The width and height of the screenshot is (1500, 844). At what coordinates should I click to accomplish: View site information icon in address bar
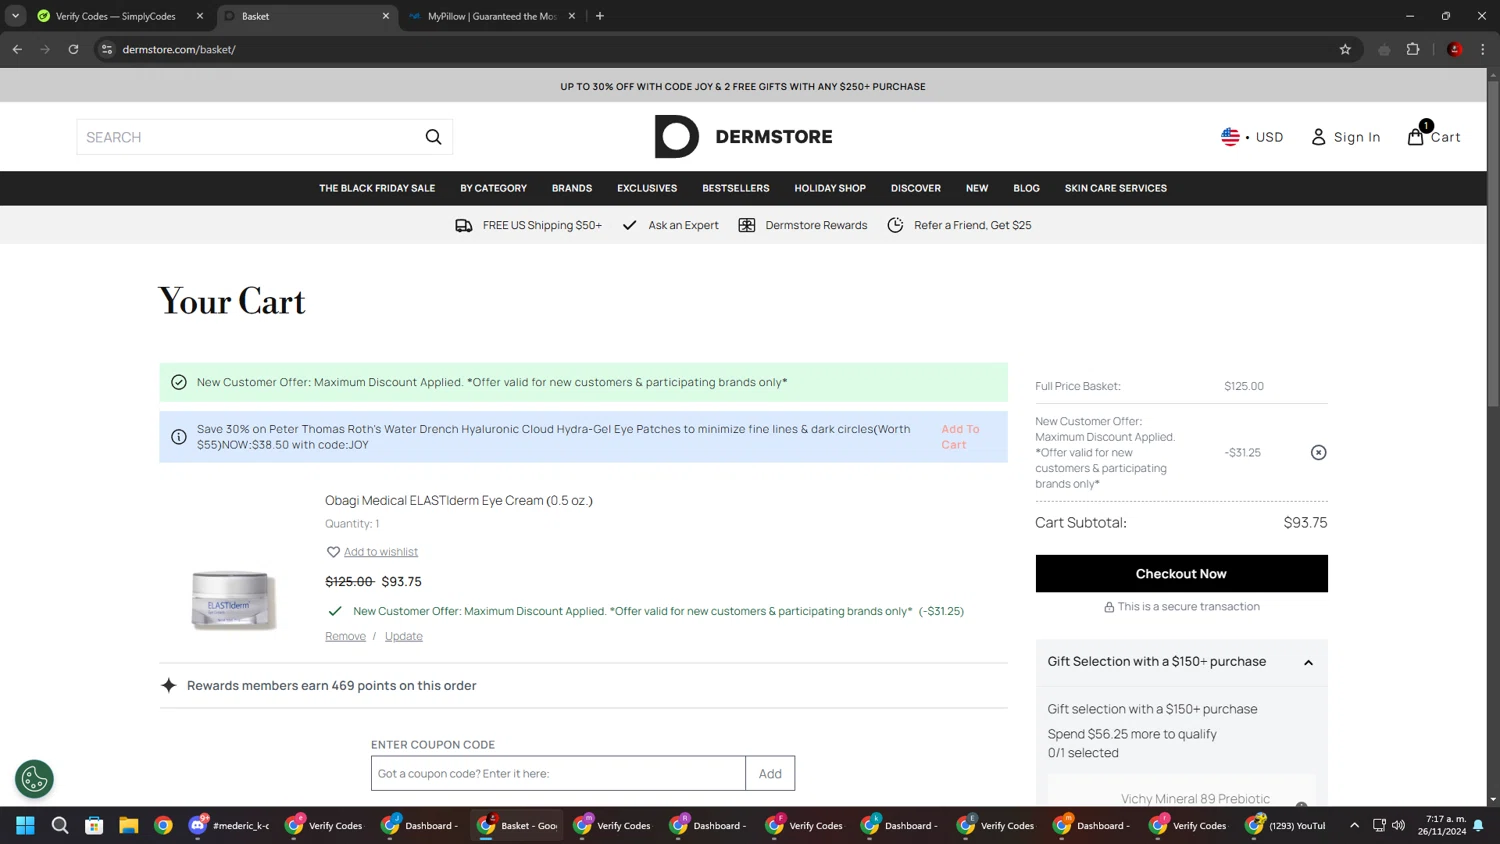coord(107,49)
